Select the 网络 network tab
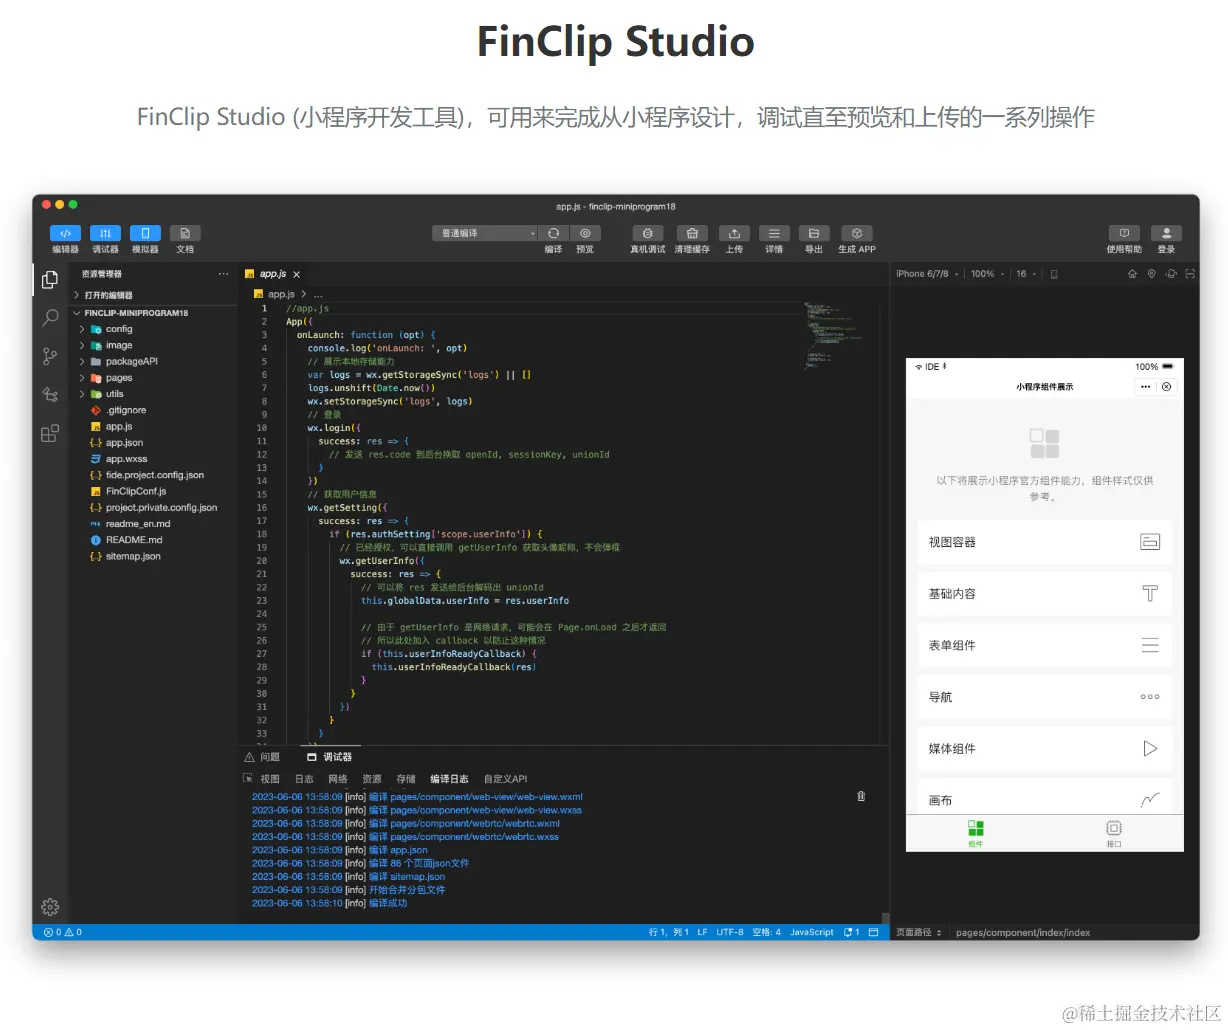This screenshot has height=1030, width=1228. 338,779
